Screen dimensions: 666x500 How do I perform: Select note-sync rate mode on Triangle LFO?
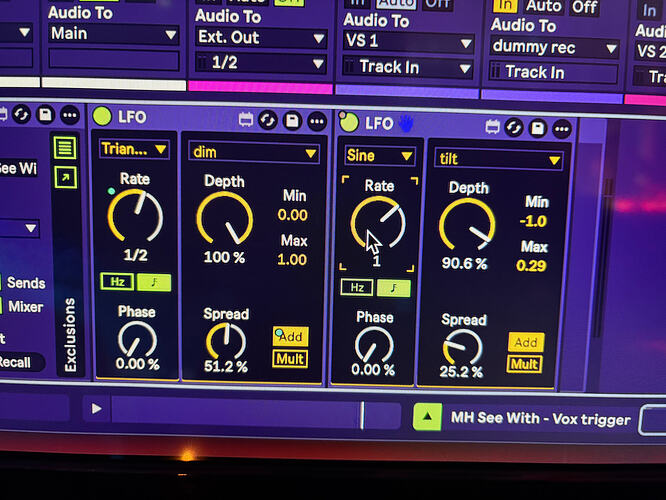tap(154, 282)
